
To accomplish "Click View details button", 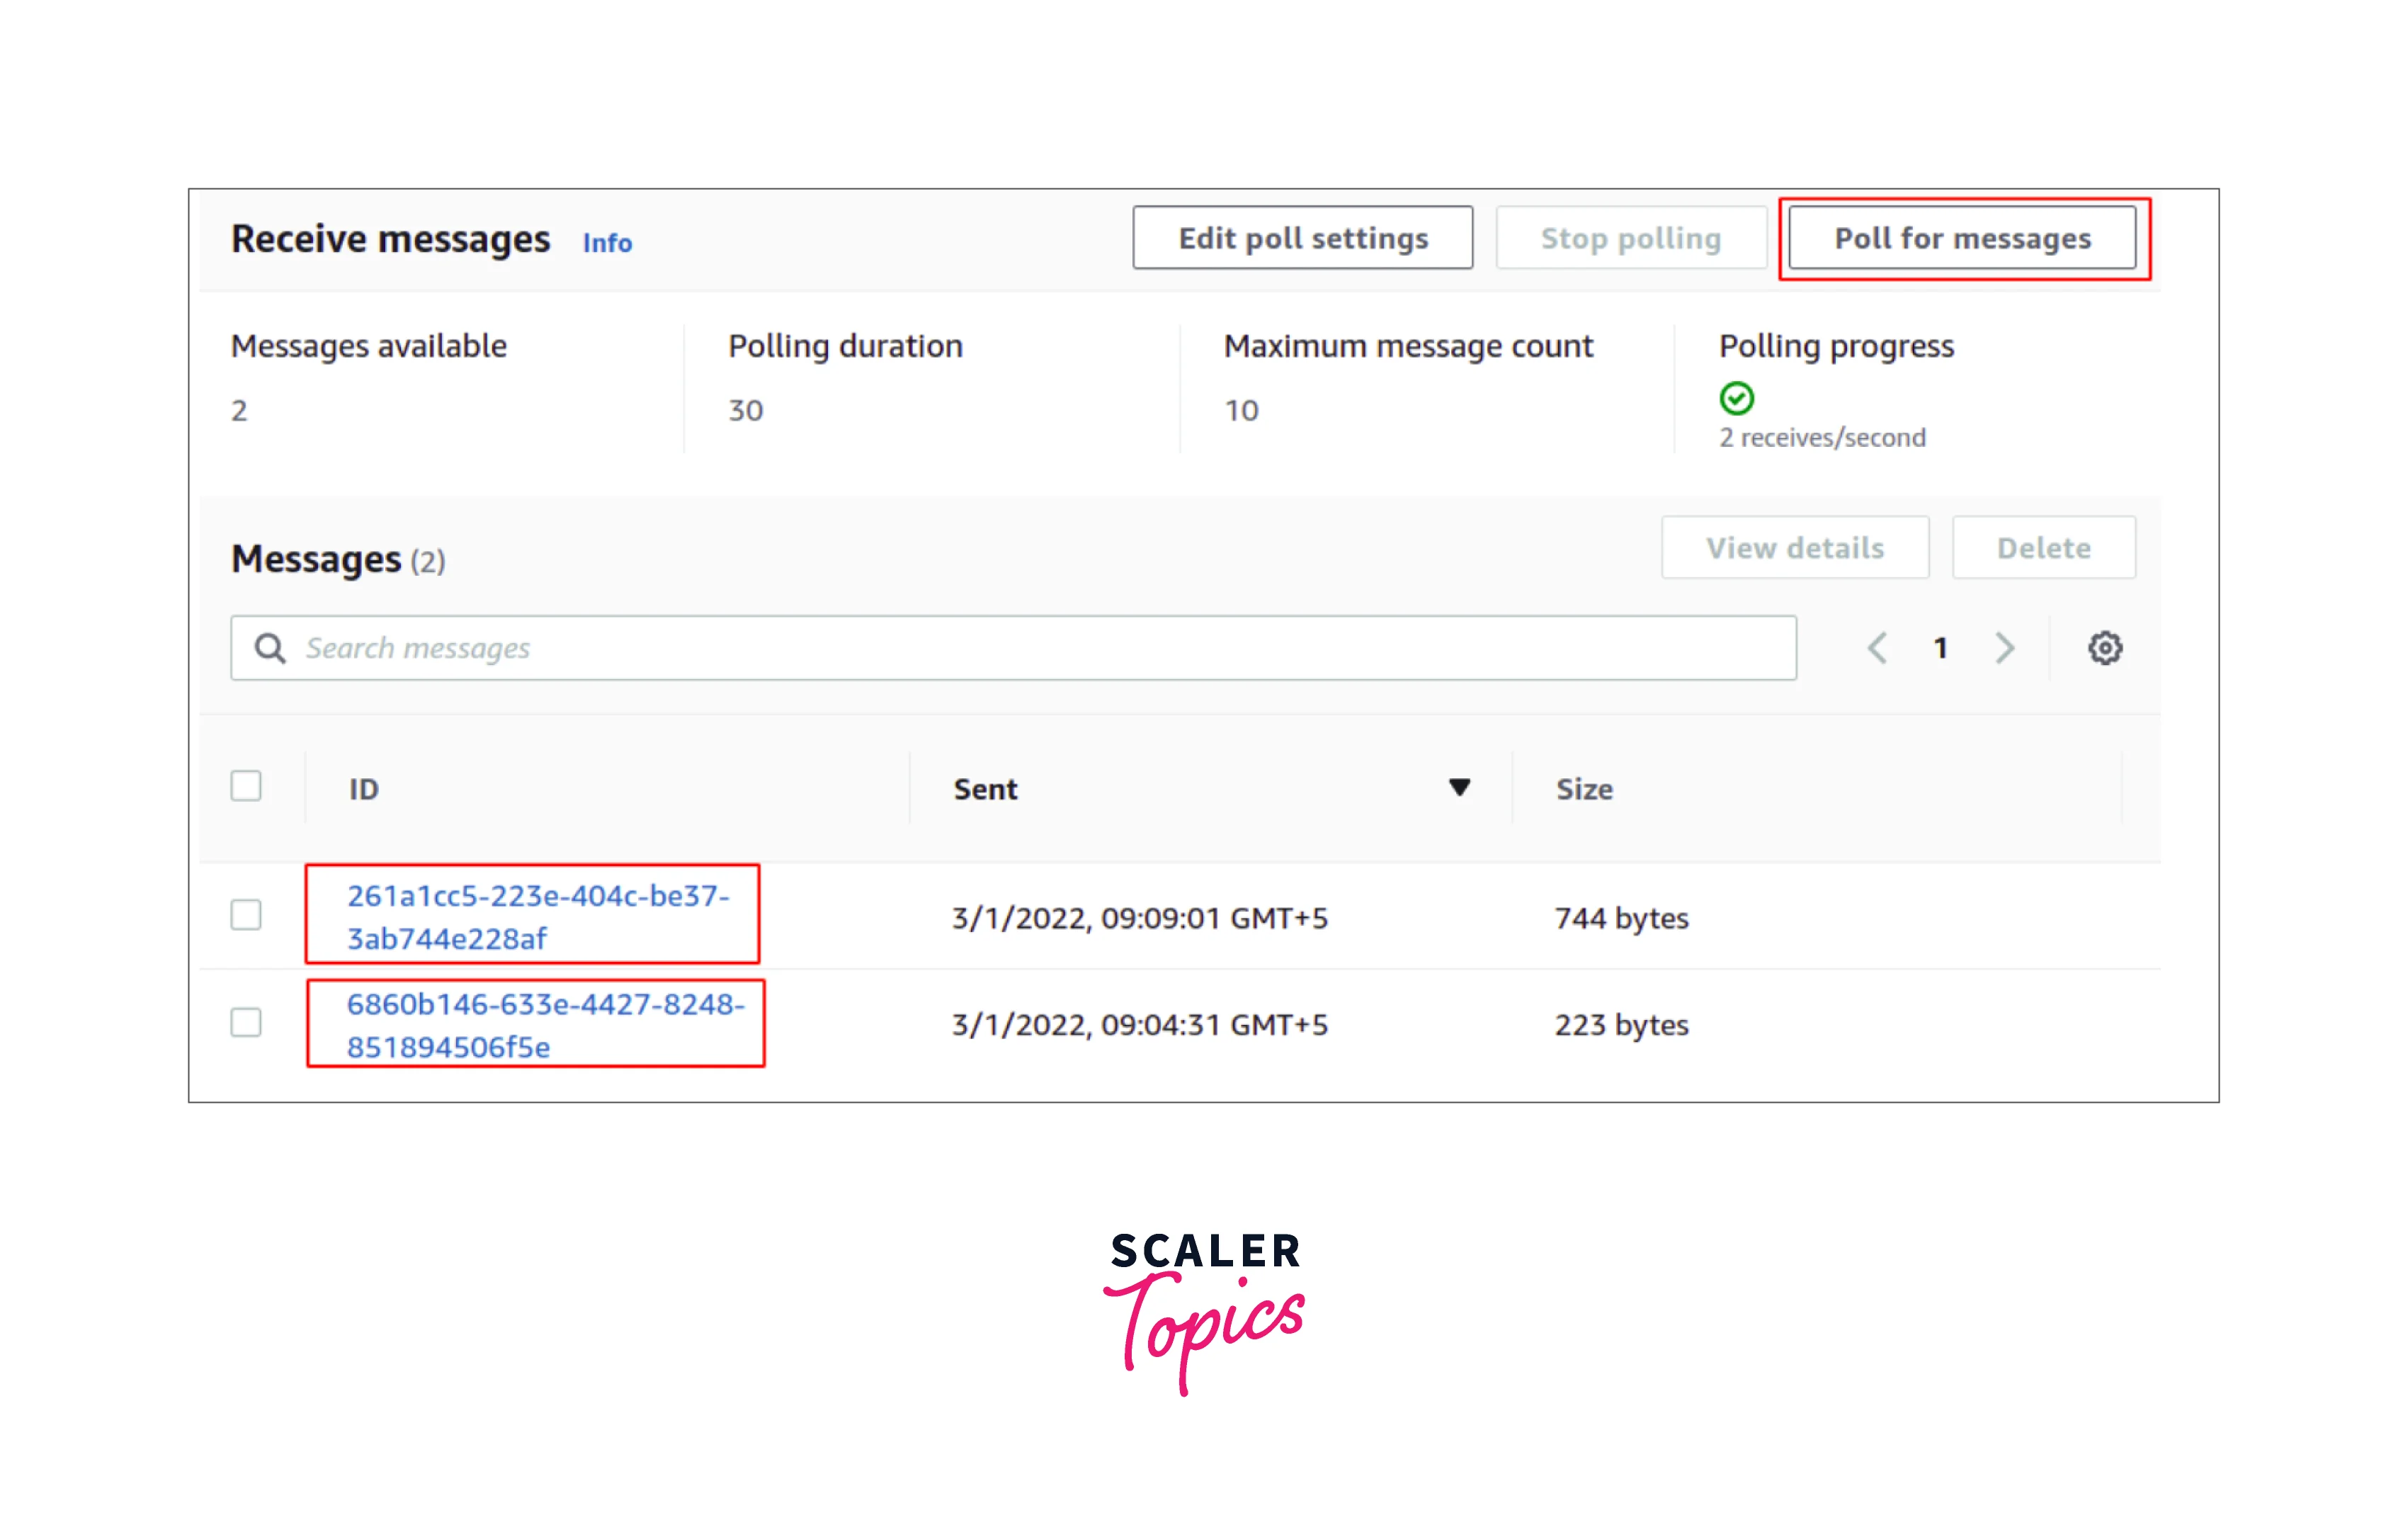I will (x=1794, y=548).
